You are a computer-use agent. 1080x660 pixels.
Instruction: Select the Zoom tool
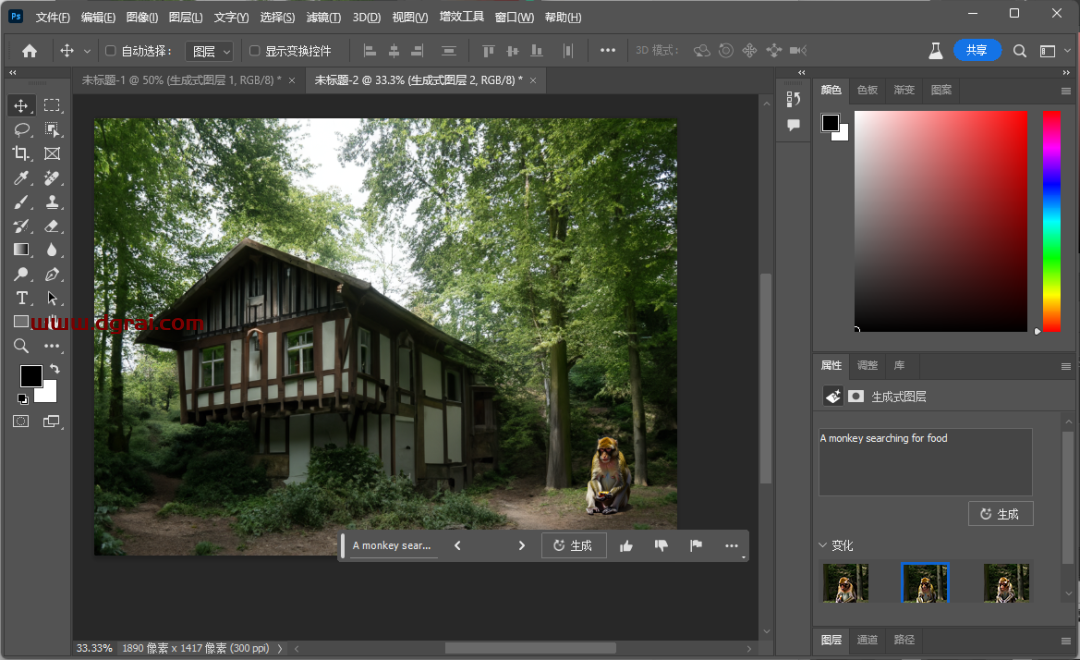pos(21,346)
